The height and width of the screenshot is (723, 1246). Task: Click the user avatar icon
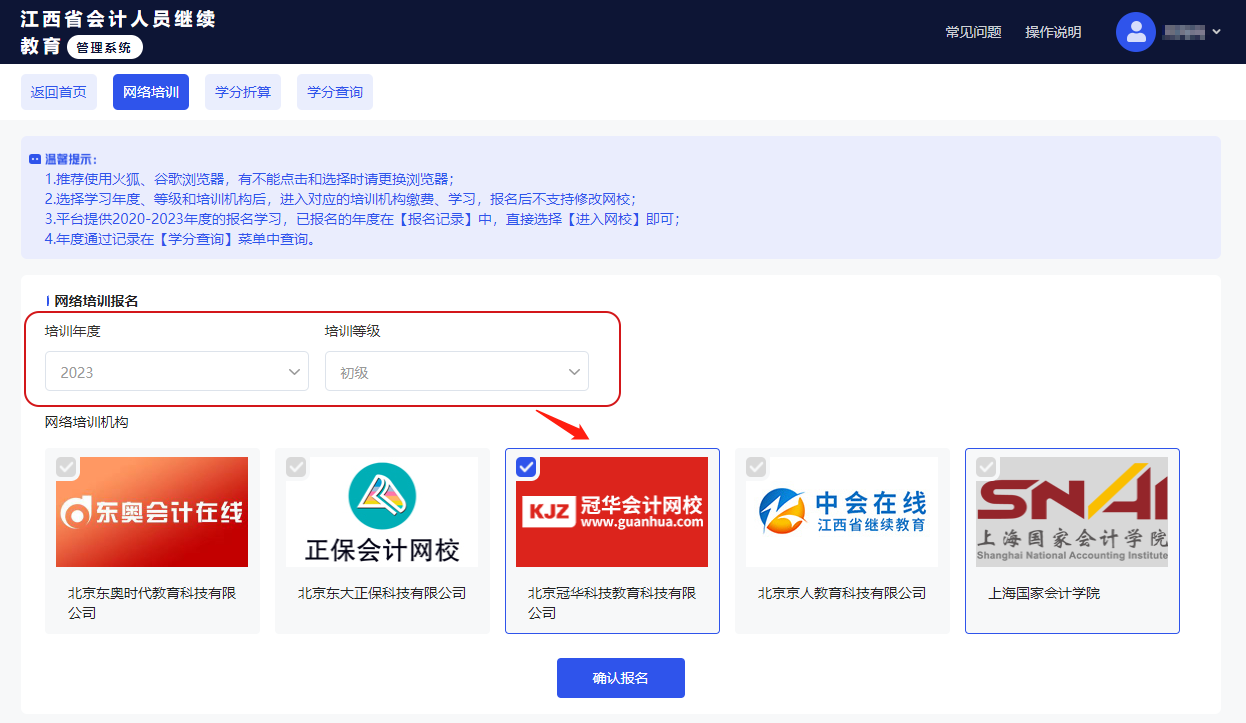click(x=1136, y=32)
